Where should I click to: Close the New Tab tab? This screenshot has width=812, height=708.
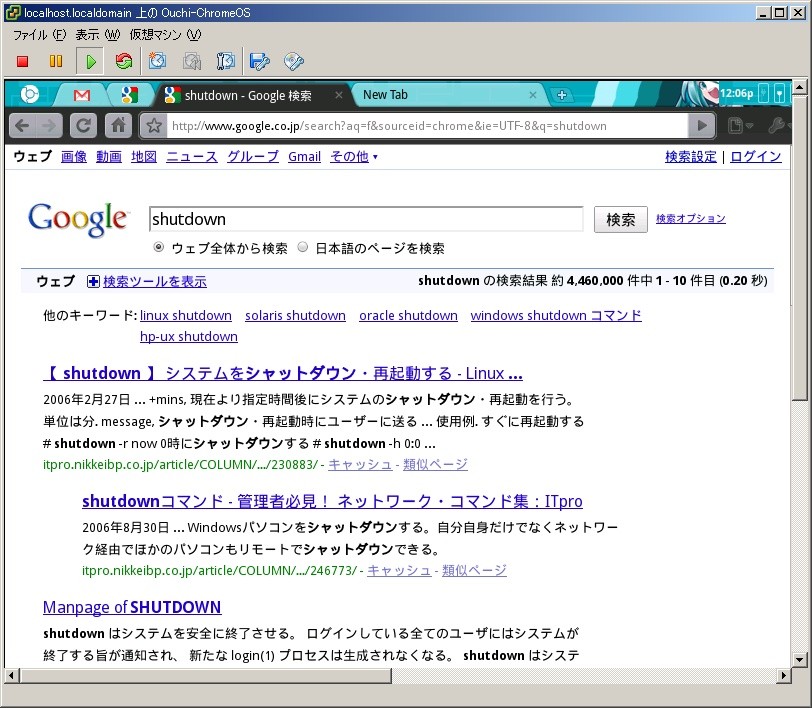532,95
